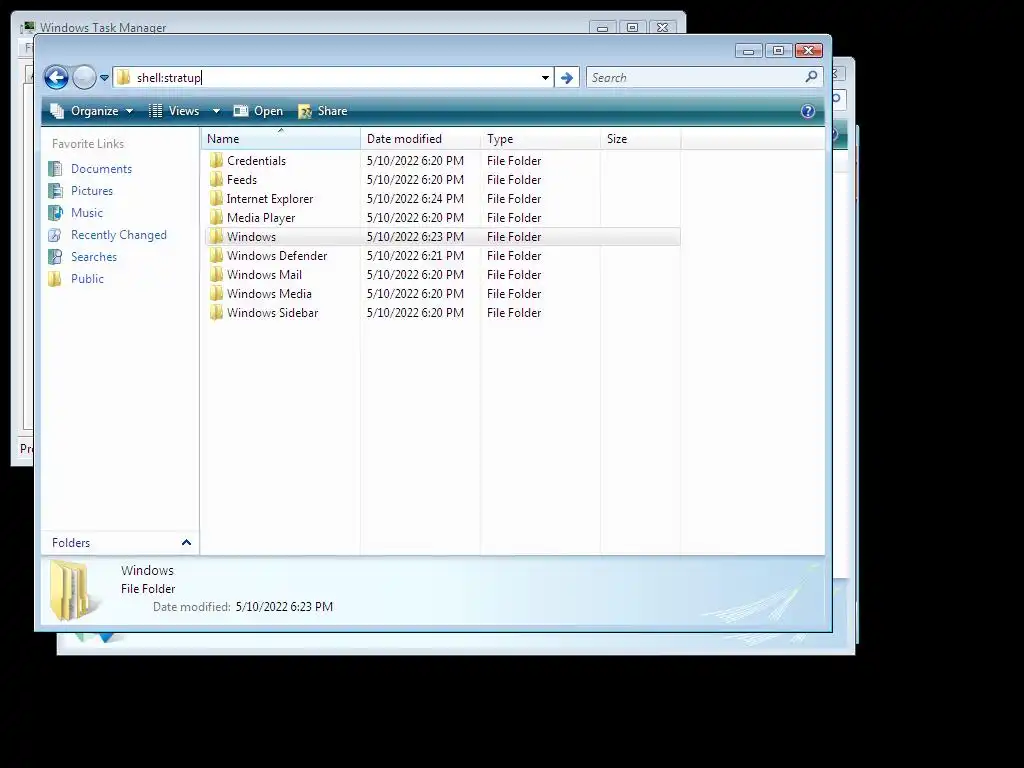Click the Views toolbar button
Viewport: 1024px width, 768px height.
174,111
